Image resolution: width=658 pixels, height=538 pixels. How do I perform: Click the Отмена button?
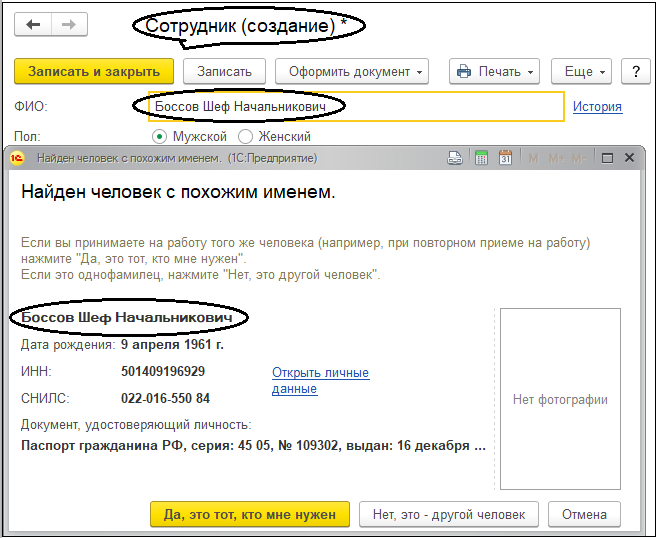[584, 514]
